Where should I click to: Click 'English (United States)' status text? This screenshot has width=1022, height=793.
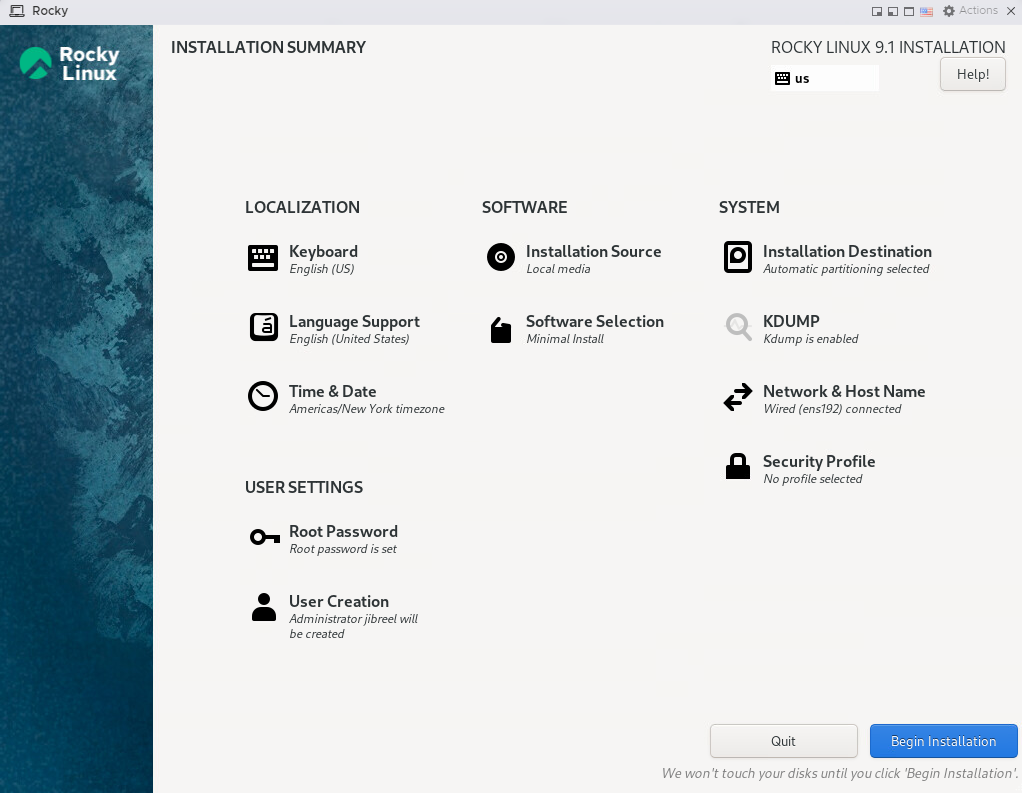tap(349, 339)
